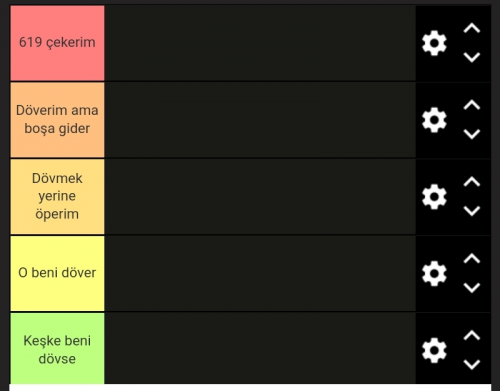Open settings gear for 'Döverim ama boşa gider' row
The image size is (500, 391).
(434, 120)
